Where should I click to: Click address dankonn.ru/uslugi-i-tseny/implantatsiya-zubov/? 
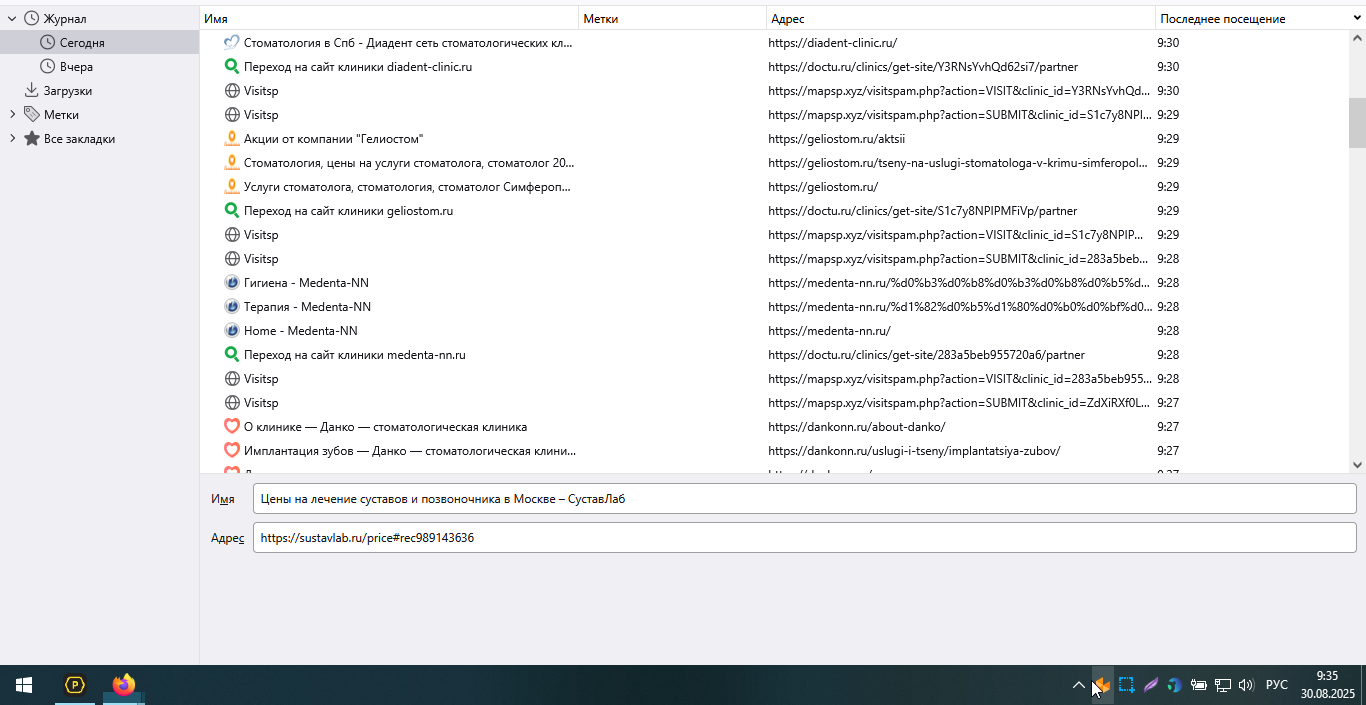[x=914, y=450]
